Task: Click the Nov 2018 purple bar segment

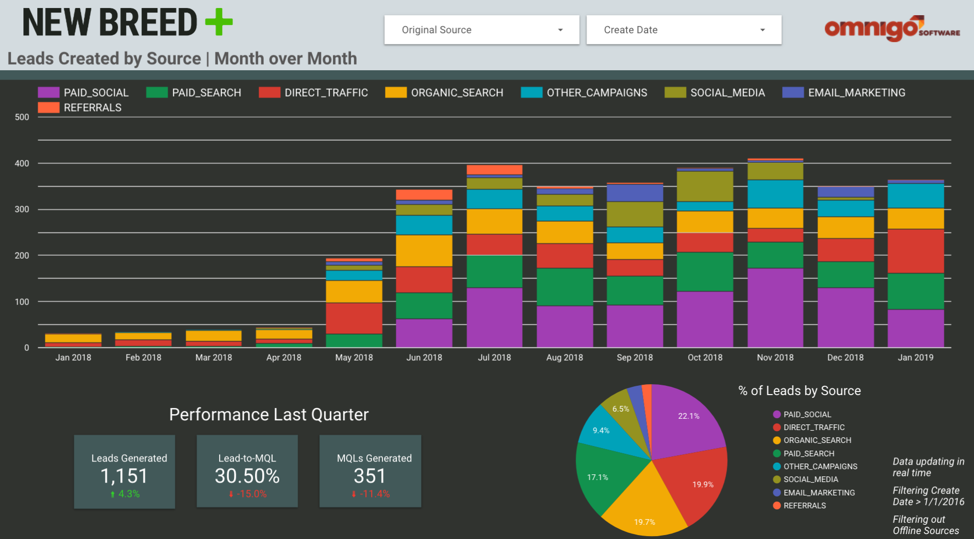Action: 776,308
